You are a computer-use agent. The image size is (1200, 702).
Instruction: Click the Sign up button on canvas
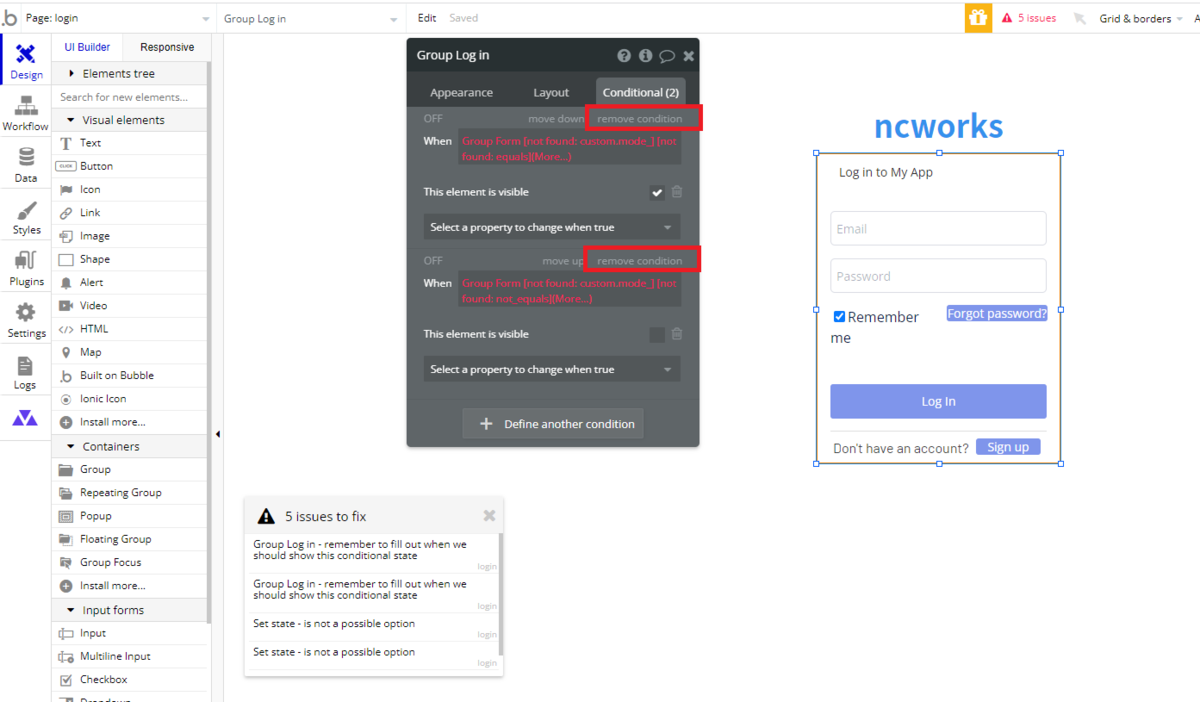pyautogui.click(x=1008, y=447)
